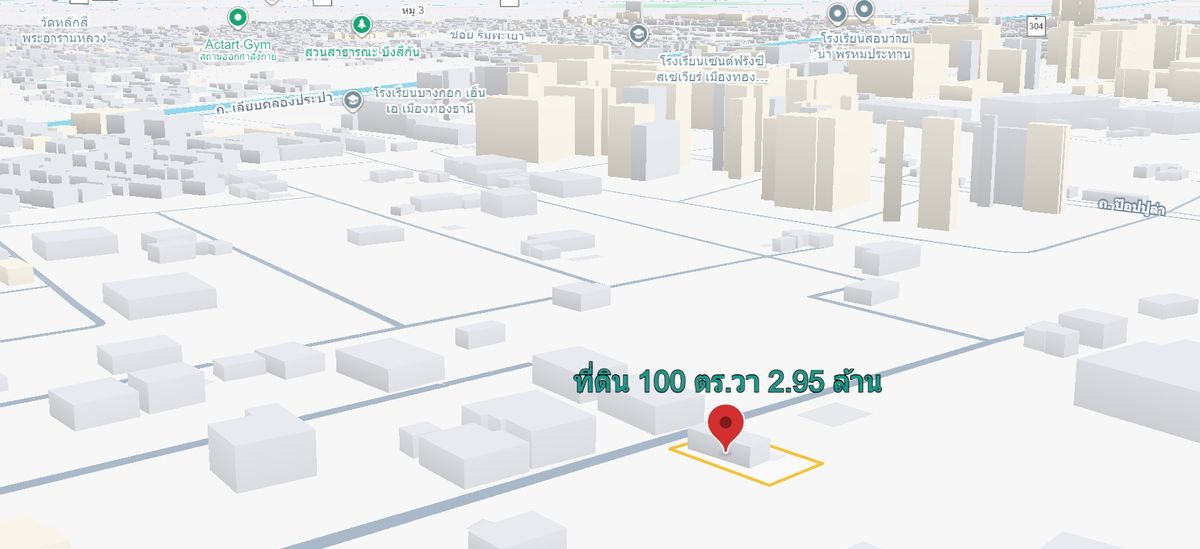Select the โรงเรียนสอนว่ายน้ำ พรหมประทาน label
This screenshot has width=1200, height=549.
click(x=866, y=46)
